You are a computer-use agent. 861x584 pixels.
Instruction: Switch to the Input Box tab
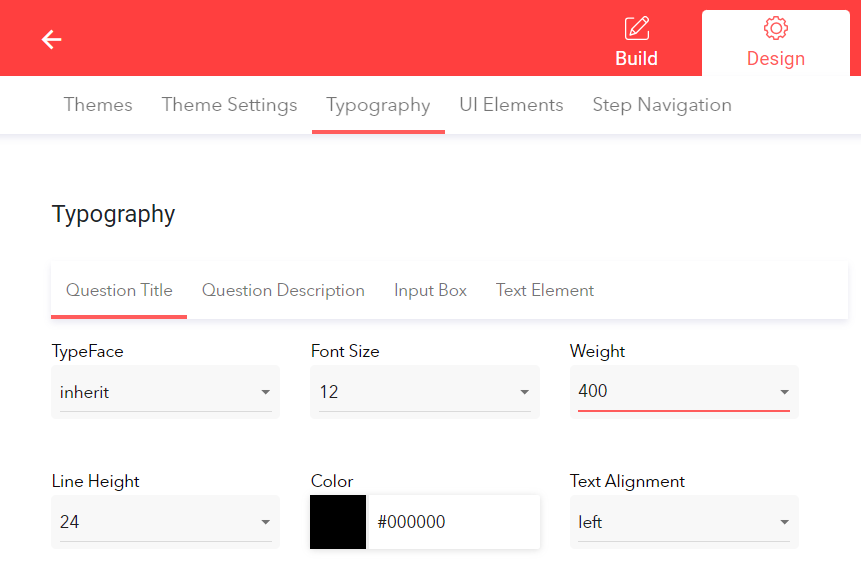tap(430, 290)
